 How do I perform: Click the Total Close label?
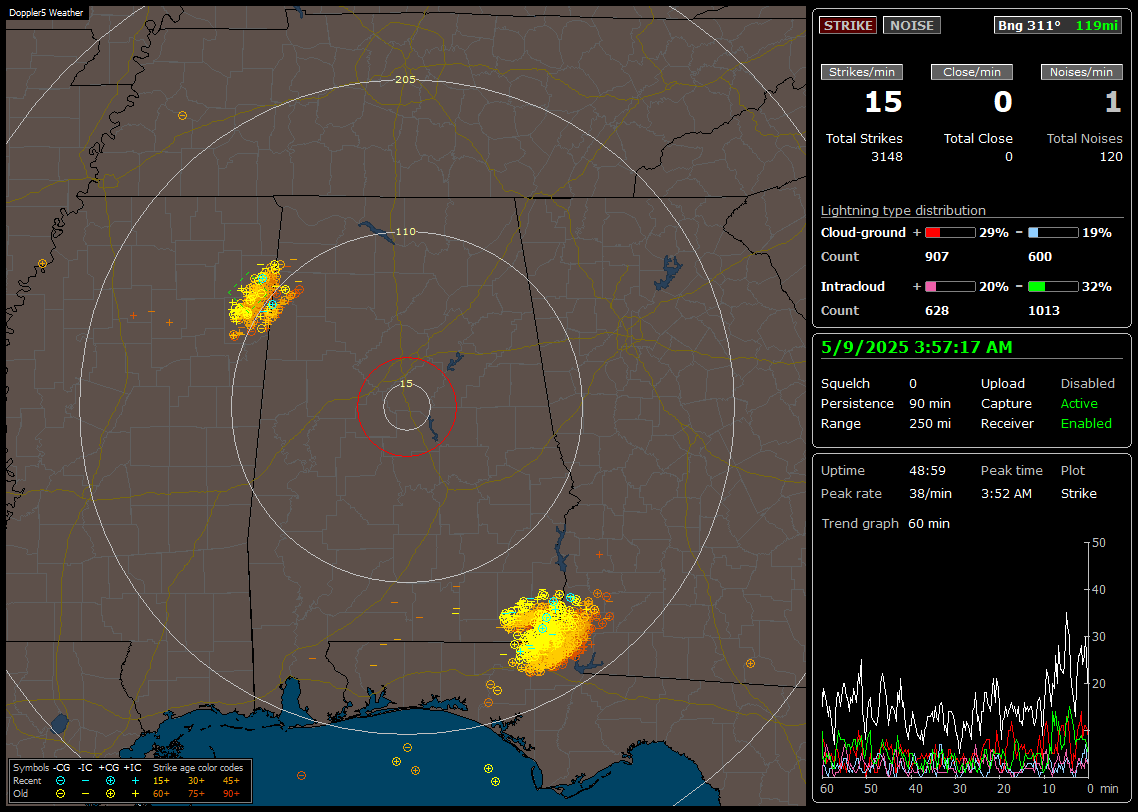coord(978,139)
